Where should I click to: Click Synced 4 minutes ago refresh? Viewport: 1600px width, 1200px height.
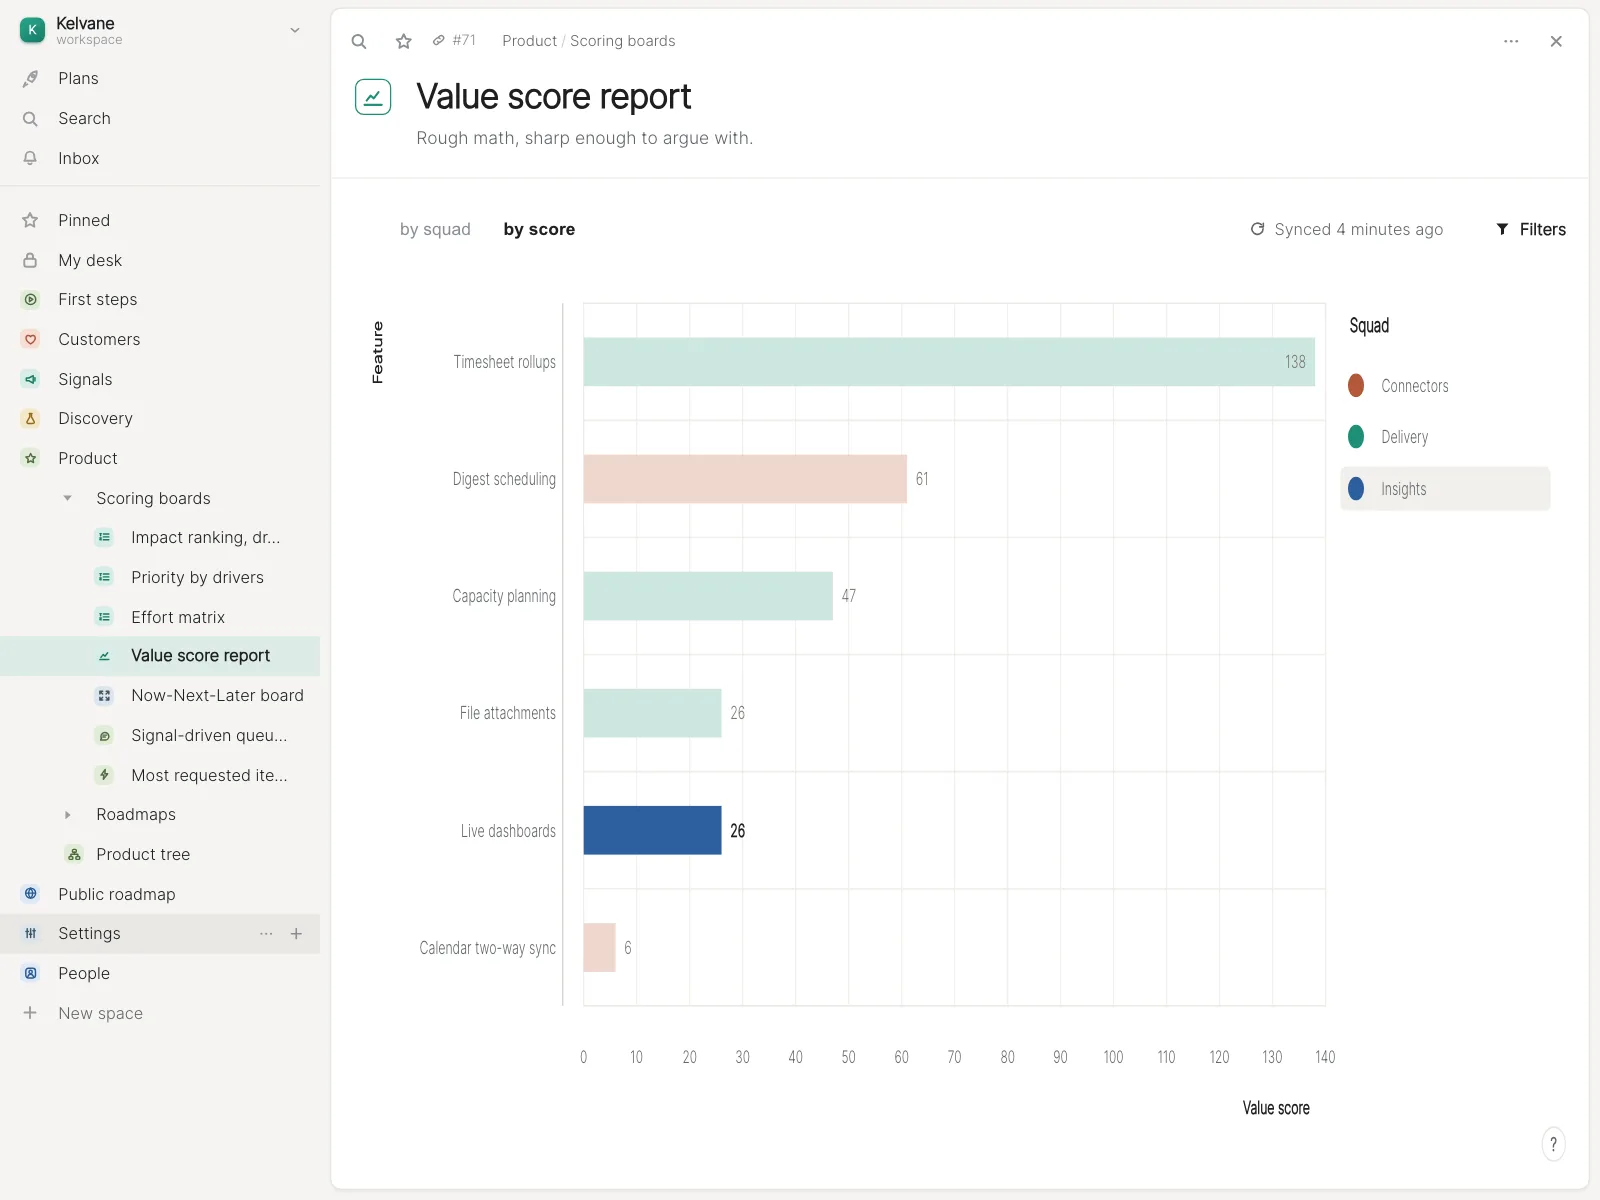coord(1346,229)
